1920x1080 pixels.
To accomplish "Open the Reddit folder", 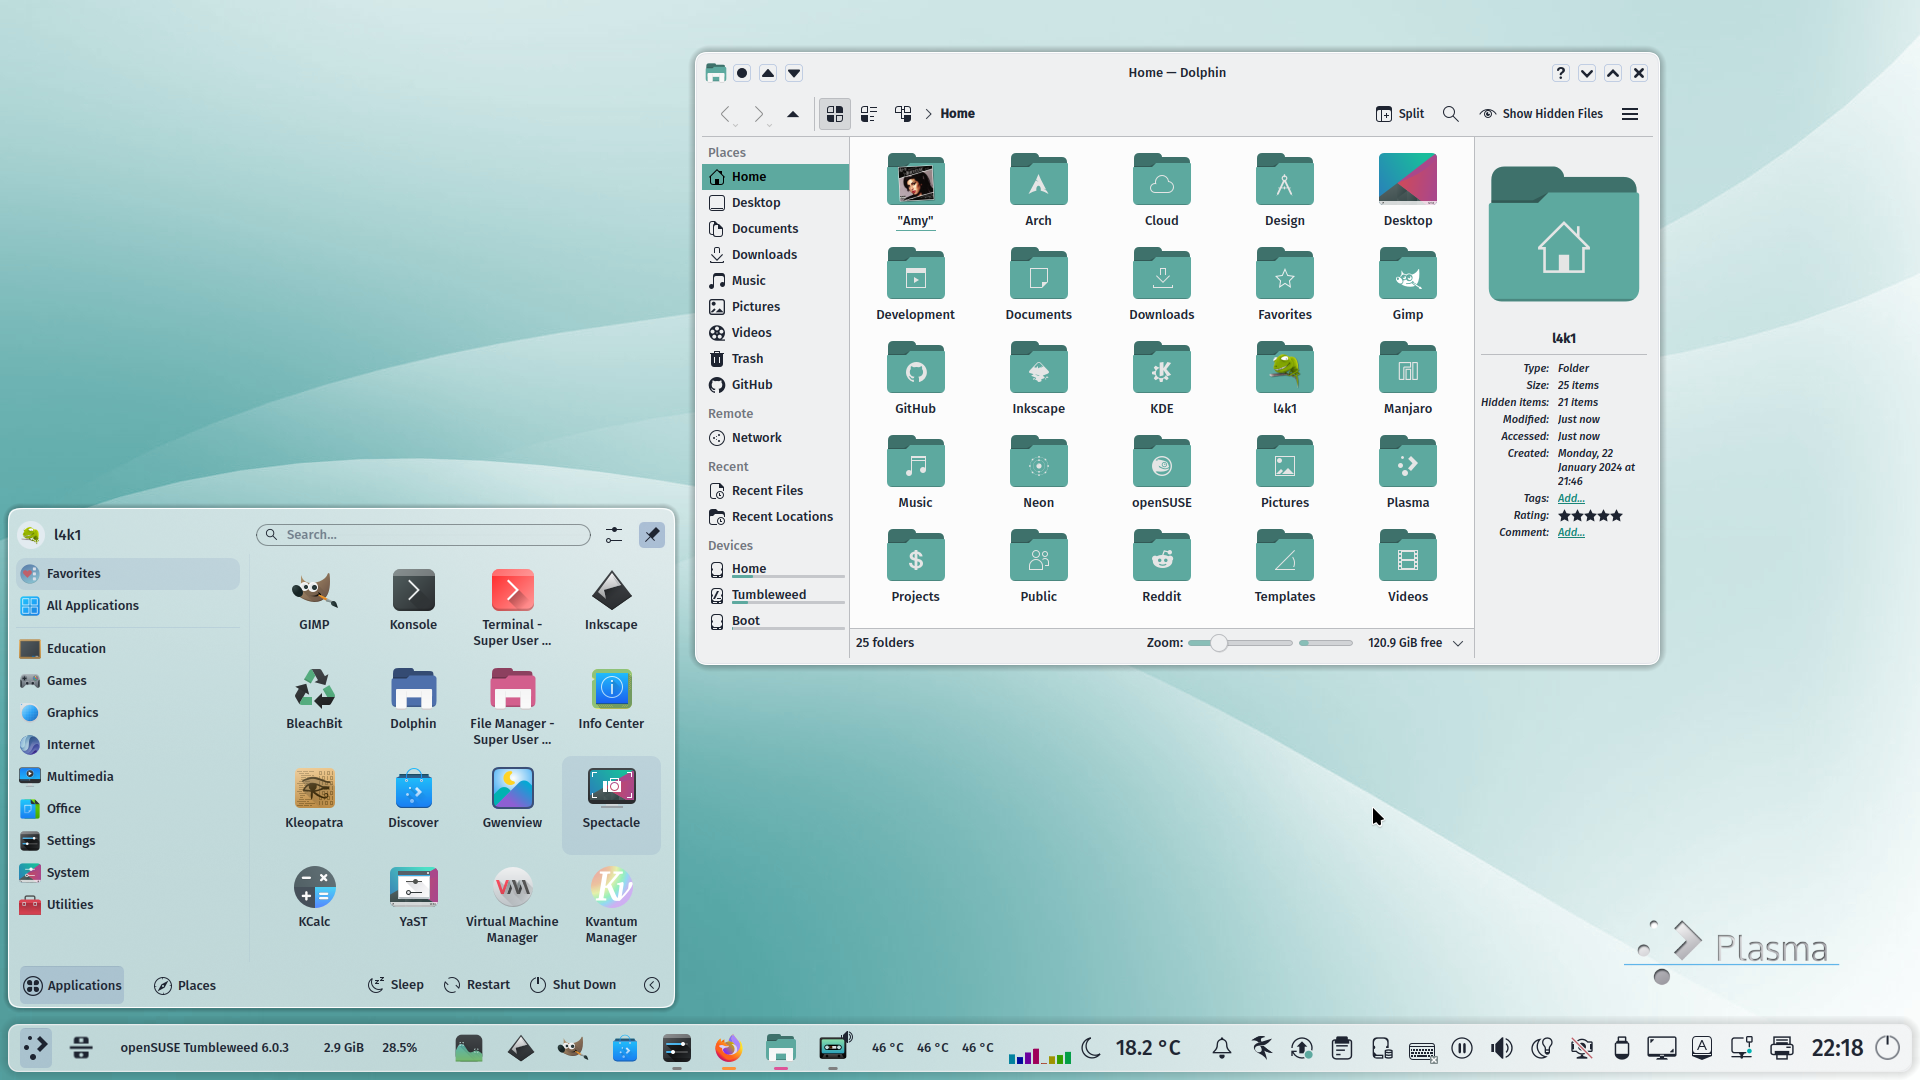I will [x=1161, y=567].
